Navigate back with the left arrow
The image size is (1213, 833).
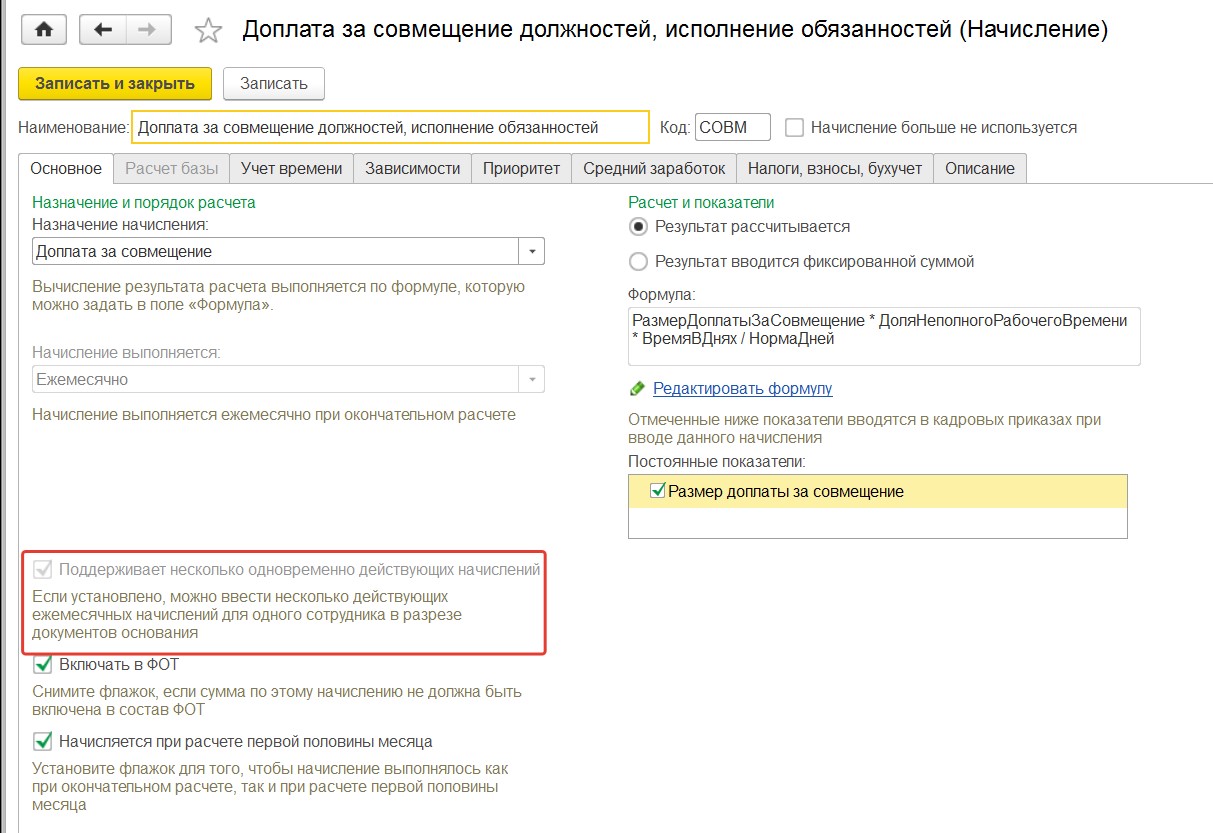(102, 30)
